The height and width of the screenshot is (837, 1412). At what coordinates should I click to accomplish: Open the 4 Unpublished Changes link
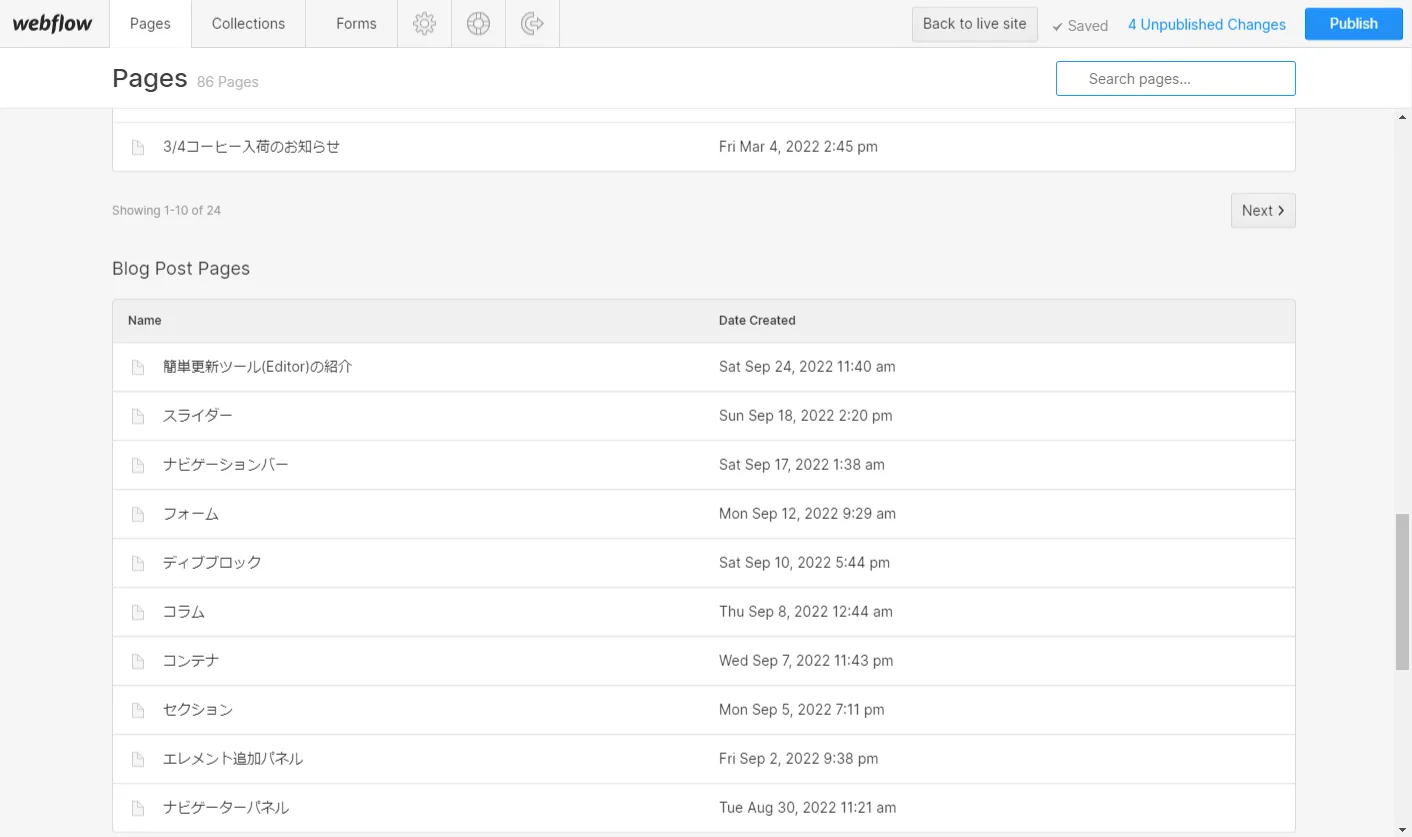coord(1206,25)
